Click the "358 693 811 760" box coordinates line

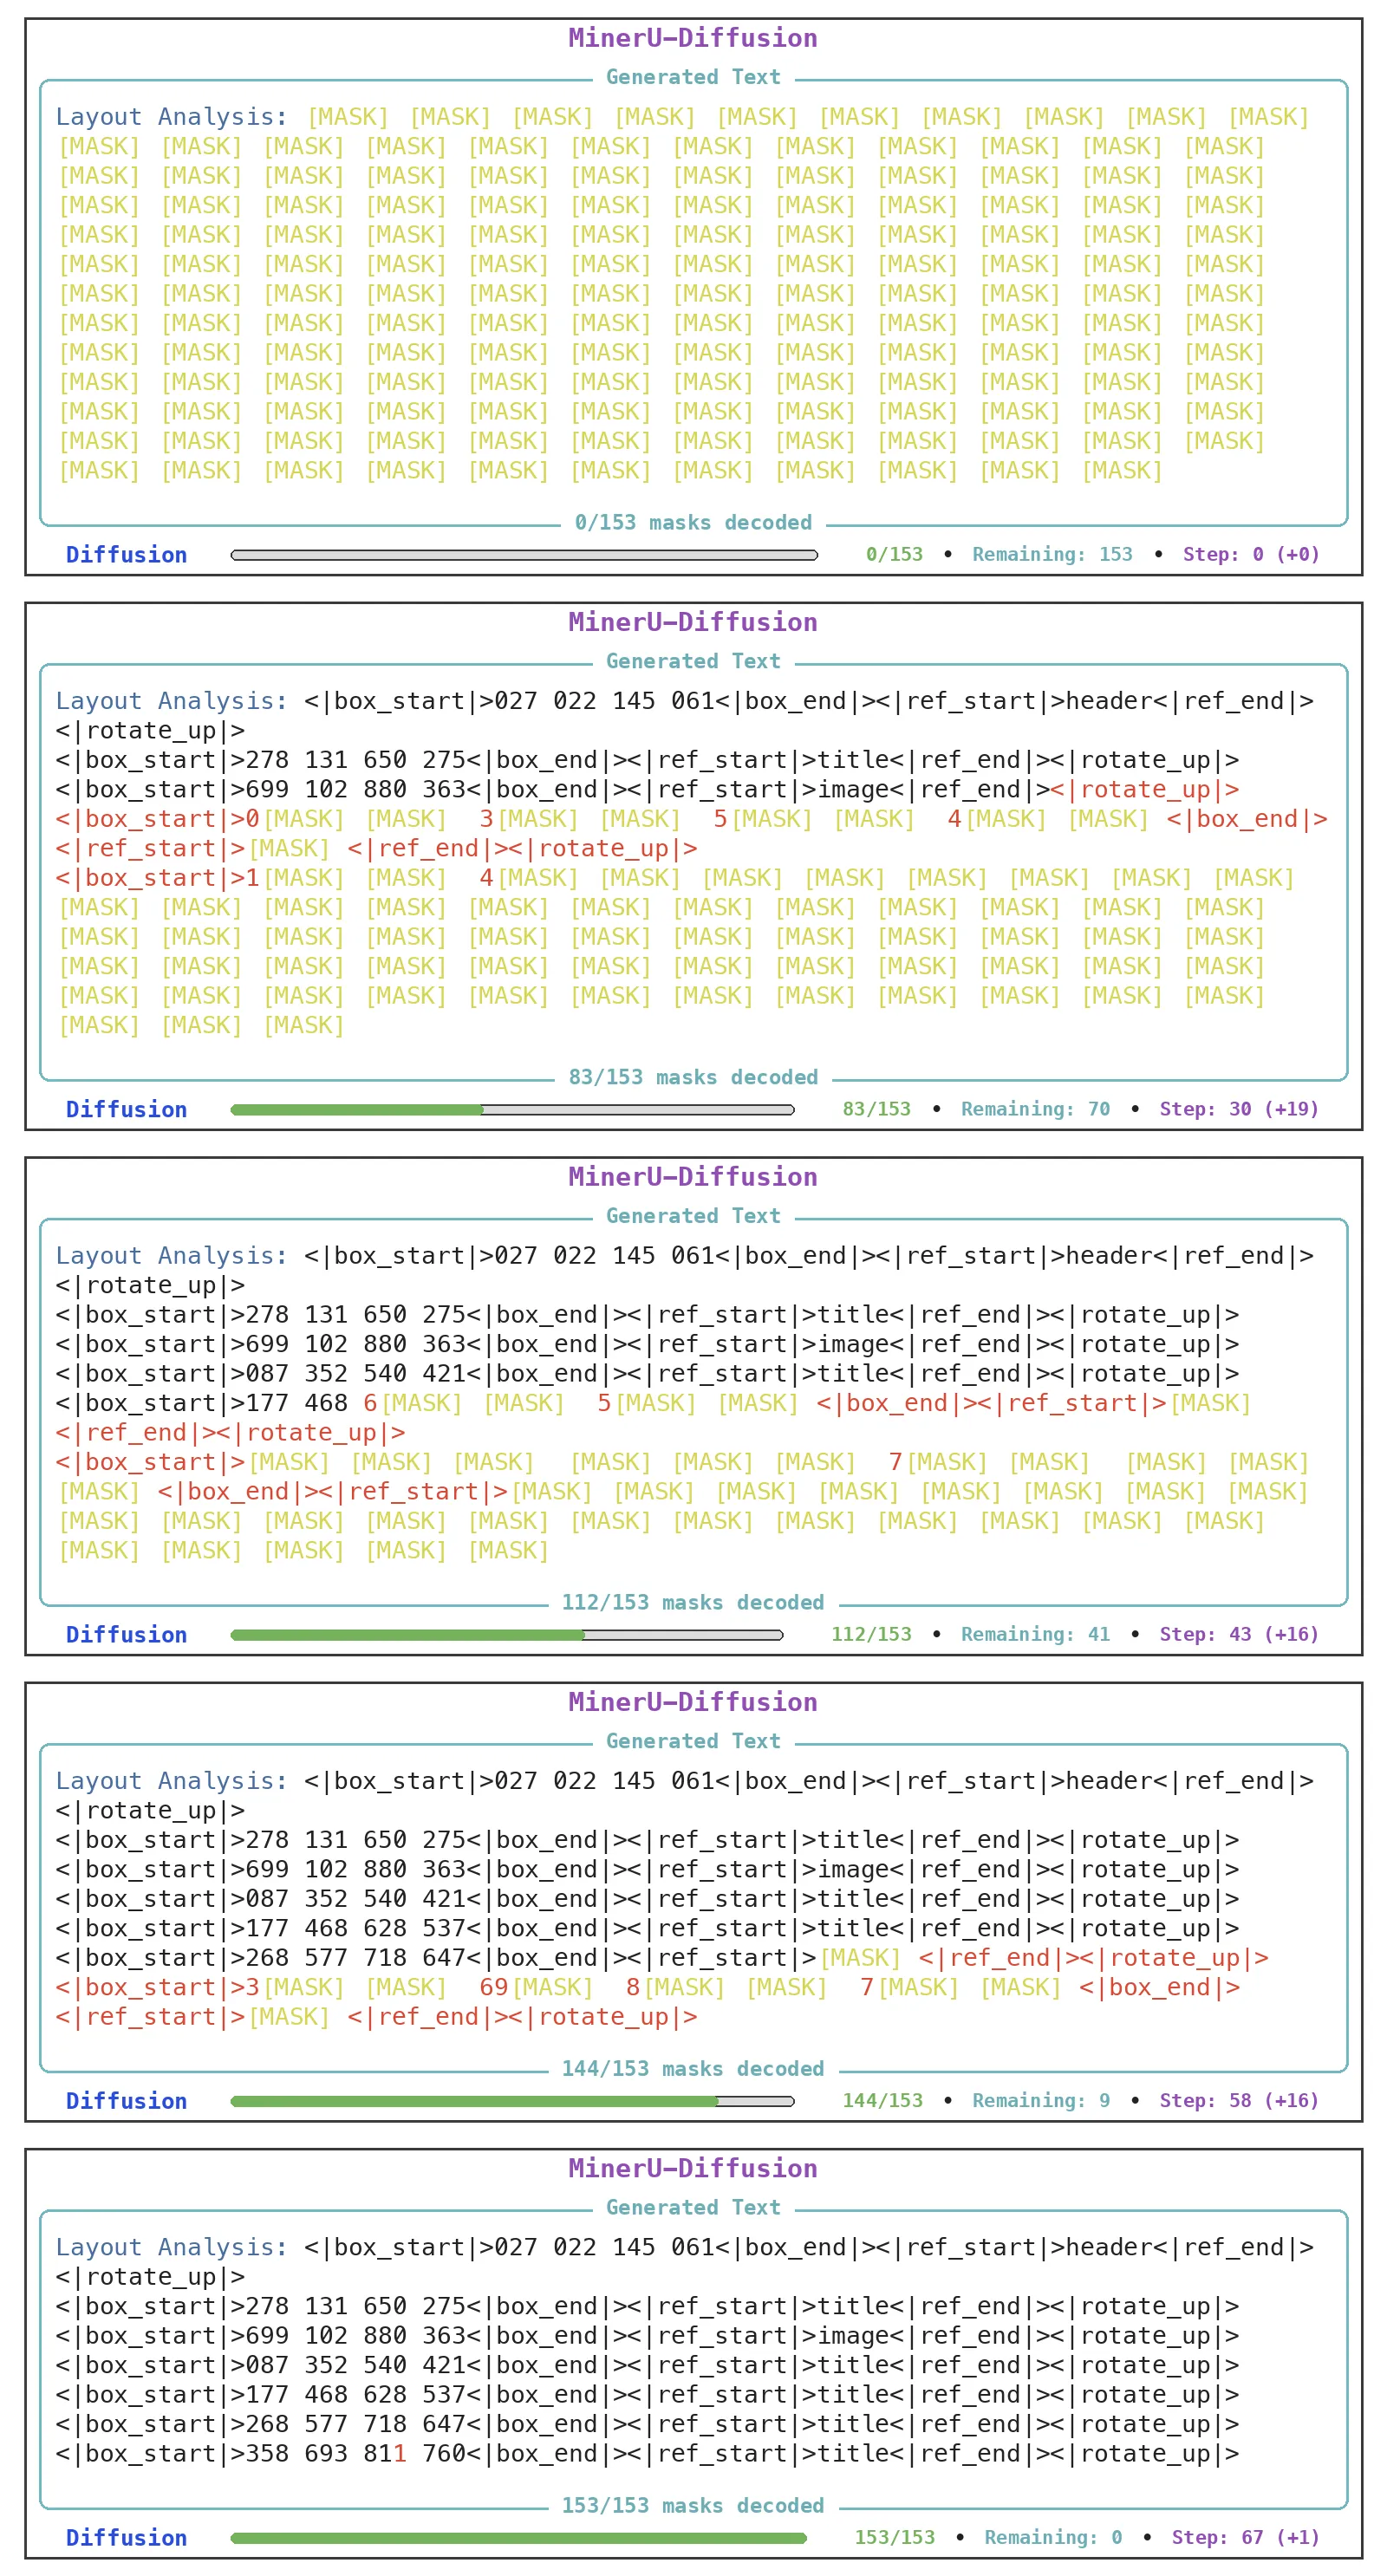pyautogui.click(x=648, y=2453)
